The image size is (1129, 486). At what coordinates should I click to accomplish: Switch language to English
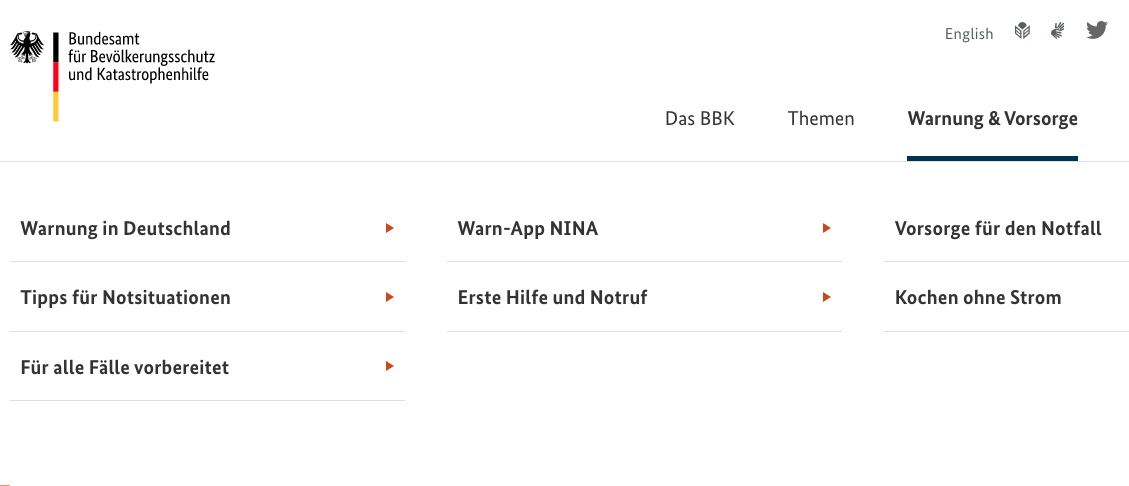(968, 34)
